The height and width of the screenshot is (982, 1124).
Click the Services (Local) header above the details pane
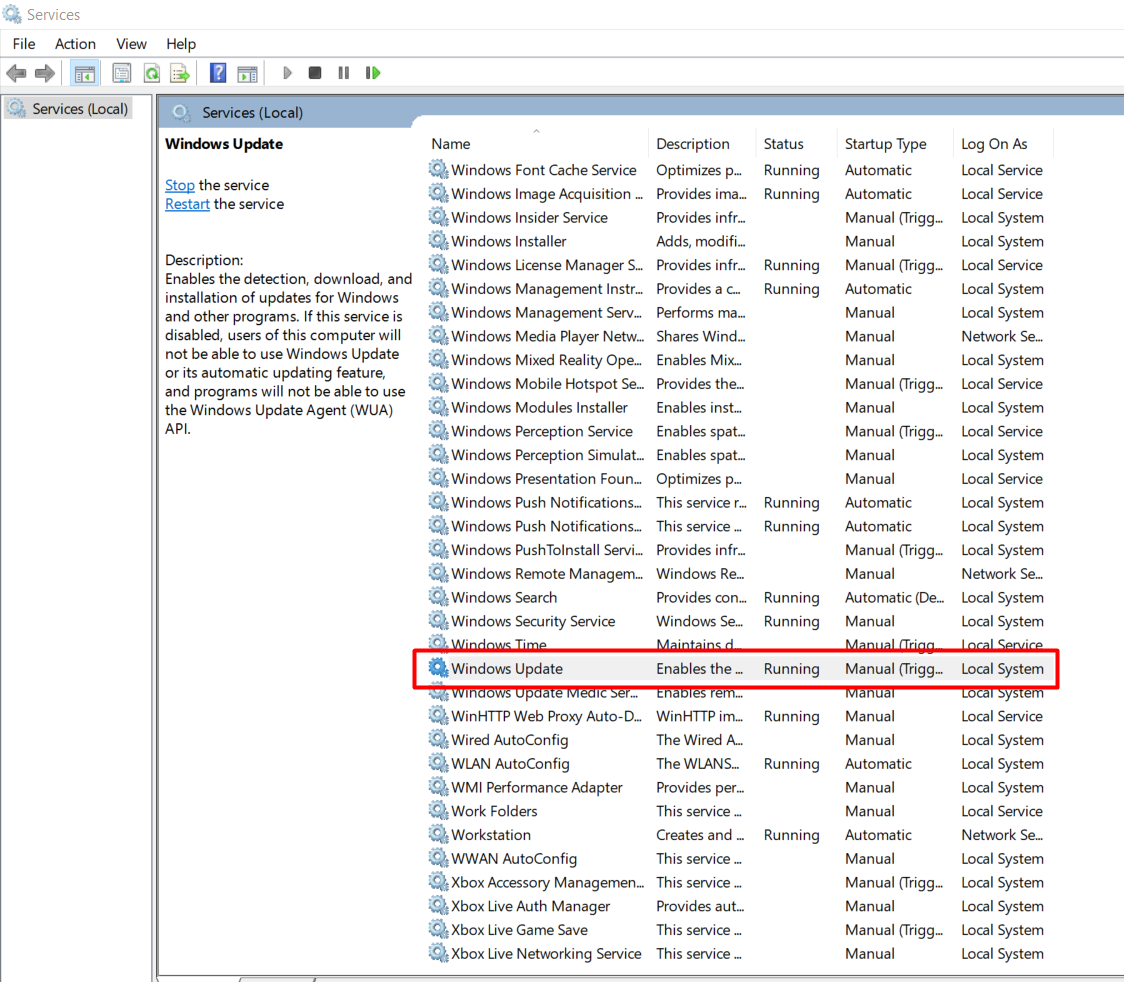pos(252,113)
